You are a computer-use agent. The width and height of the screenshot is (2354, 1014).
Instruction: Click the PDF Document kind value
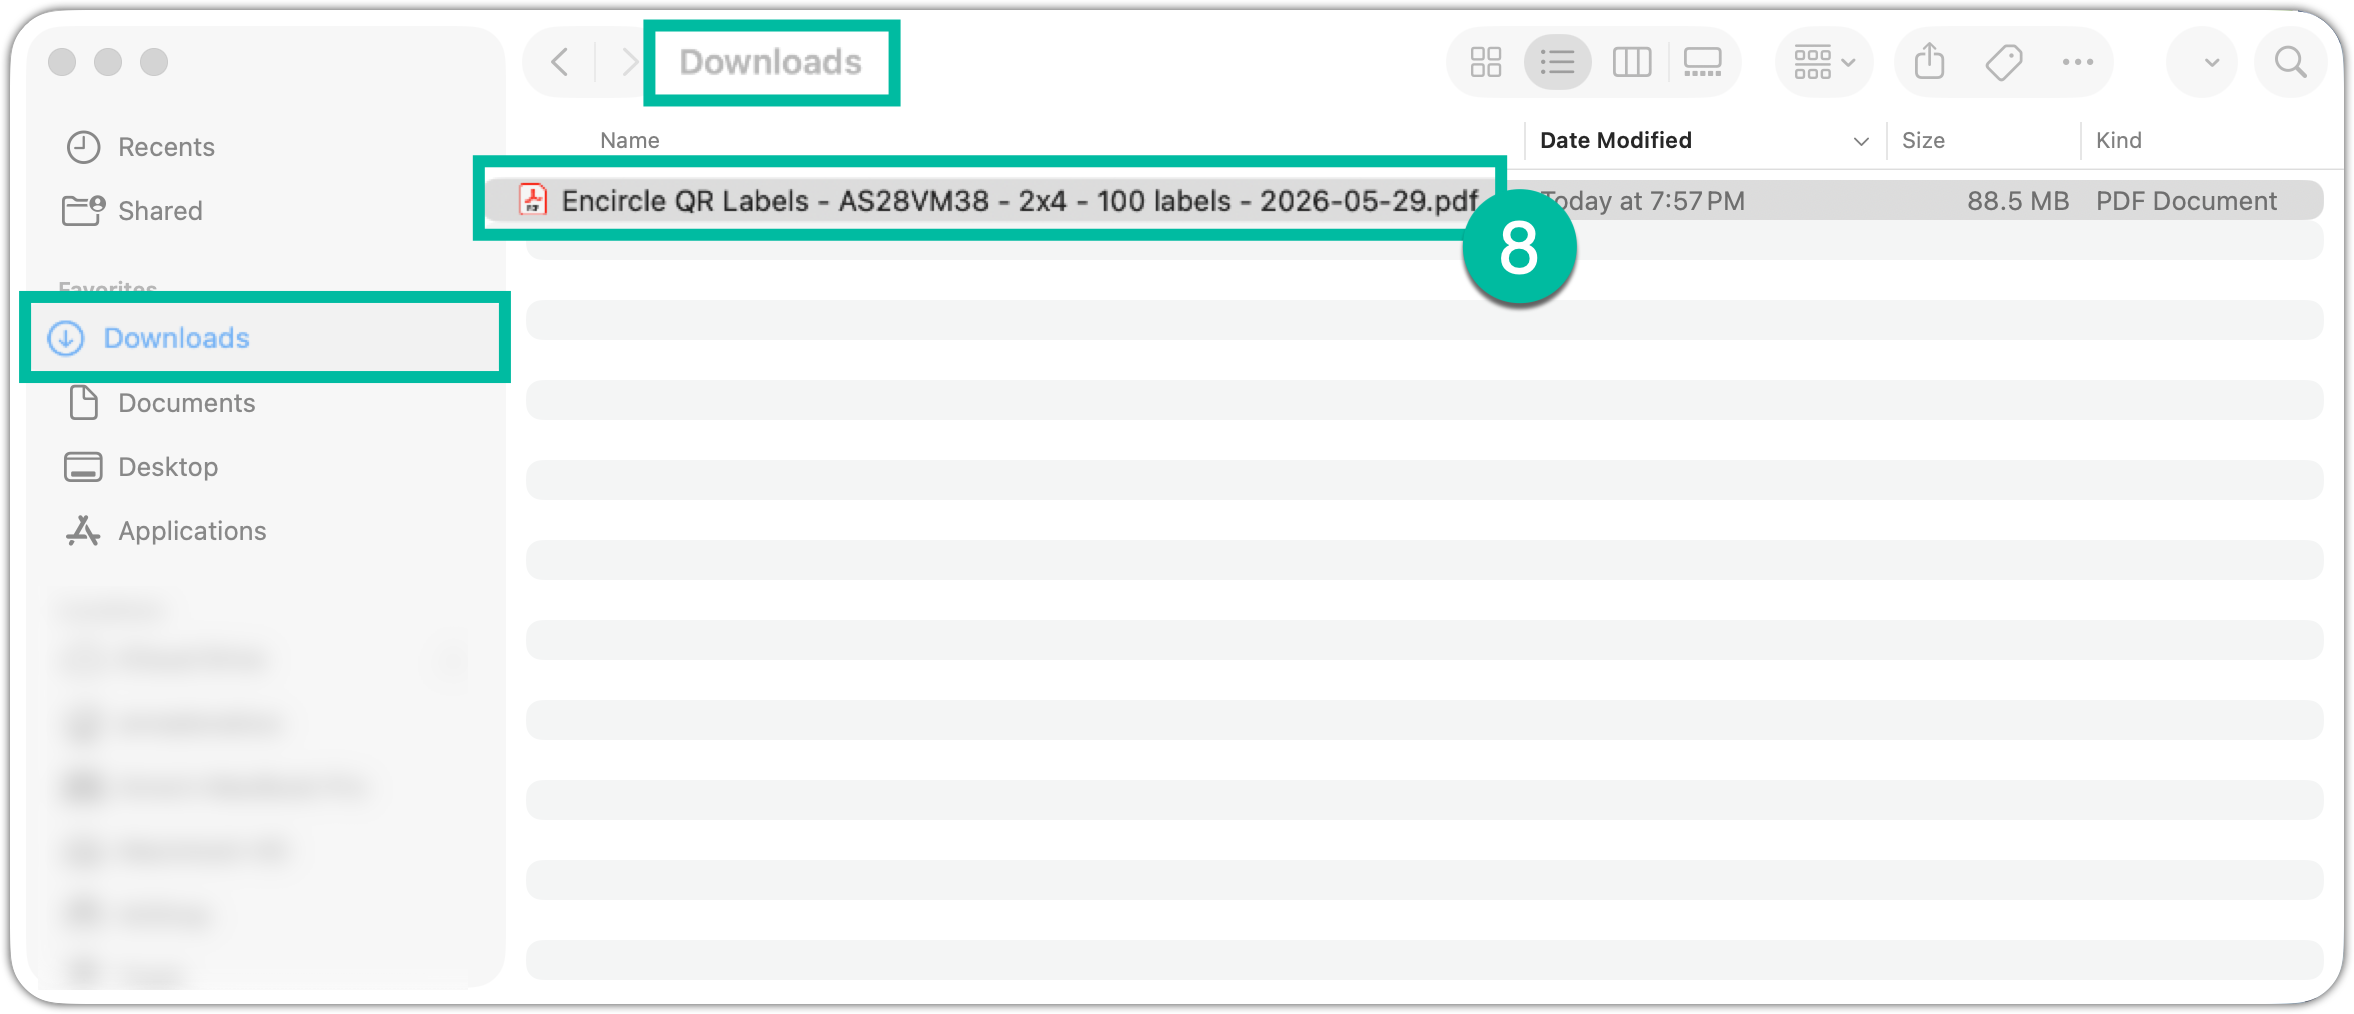coord(2186,201)
